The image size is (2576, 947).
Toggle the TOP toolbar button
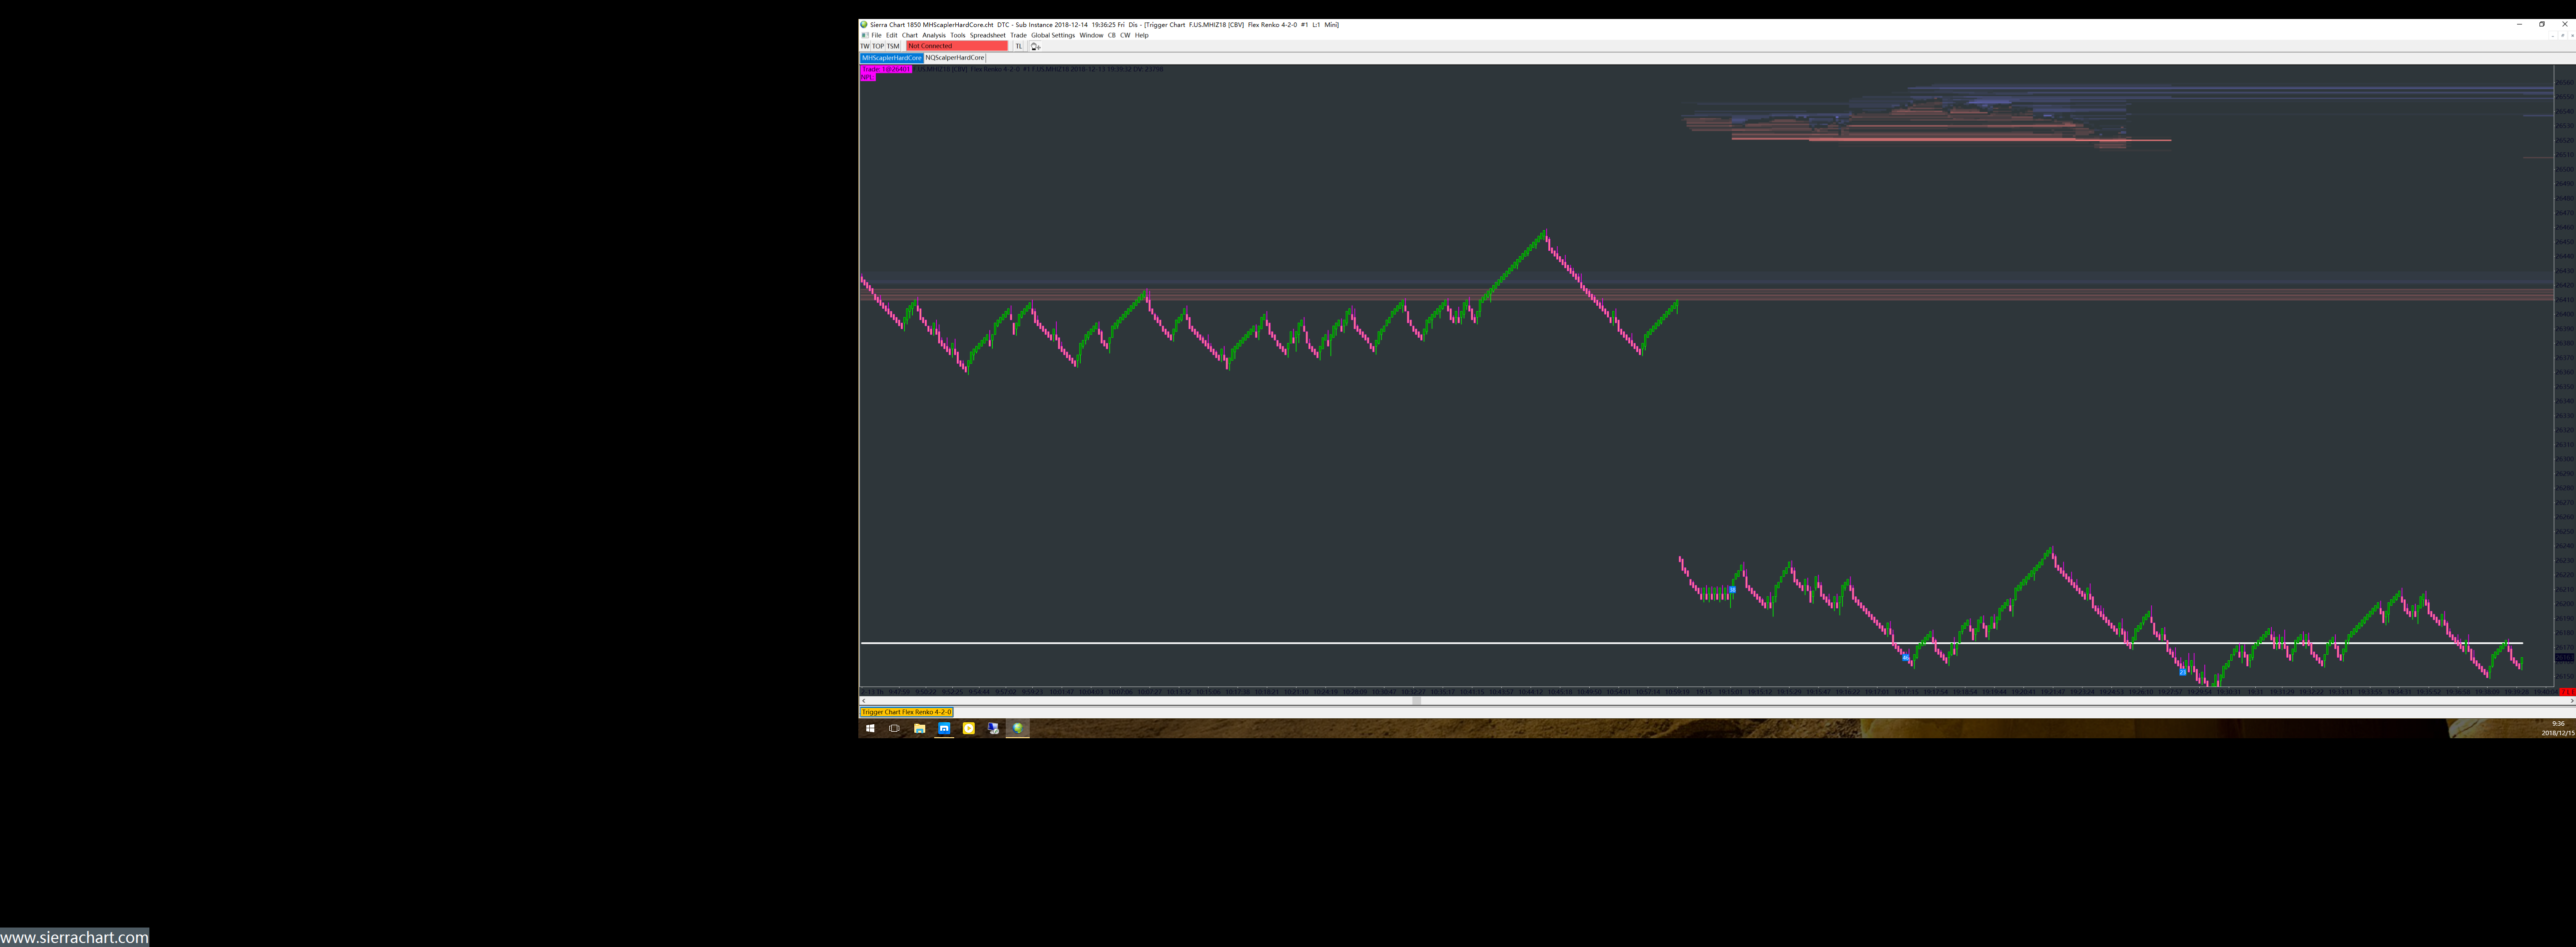pos(878,46)
